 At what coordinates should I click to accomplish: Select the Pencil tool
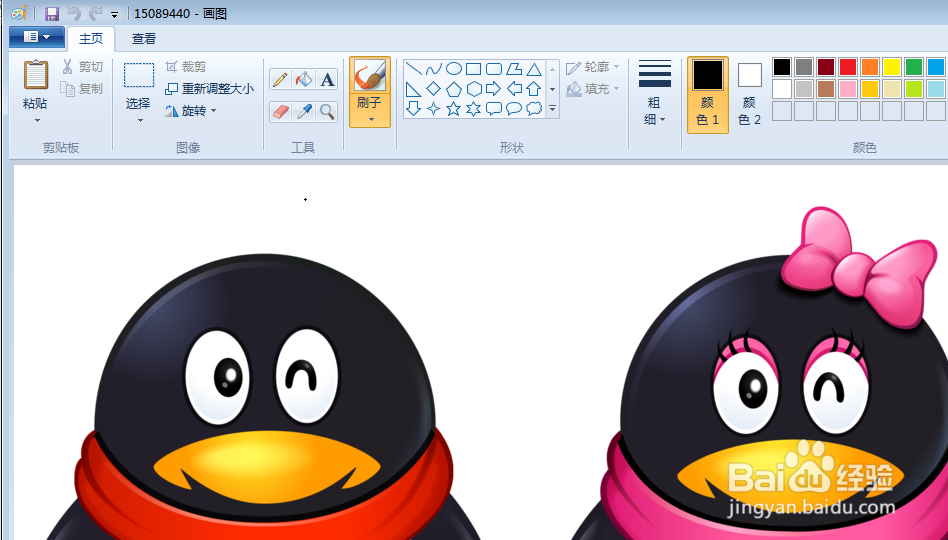point(280,79)
